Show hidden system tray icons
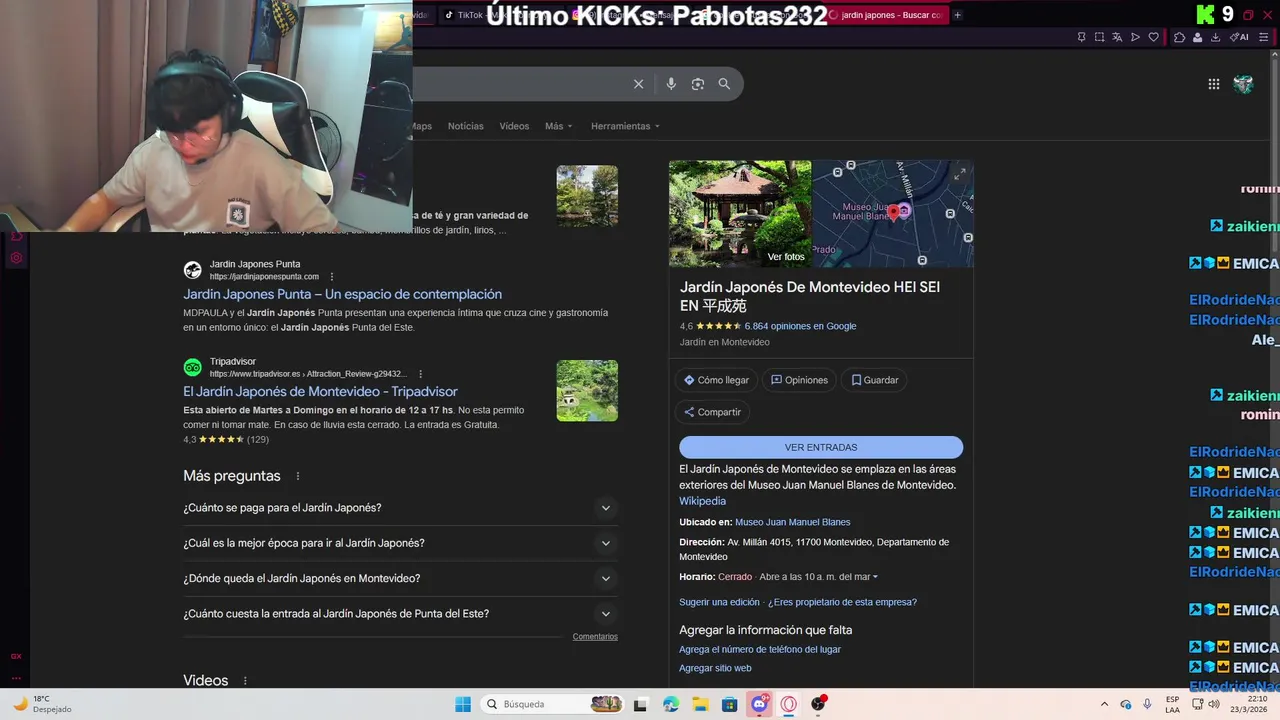 1104,704
